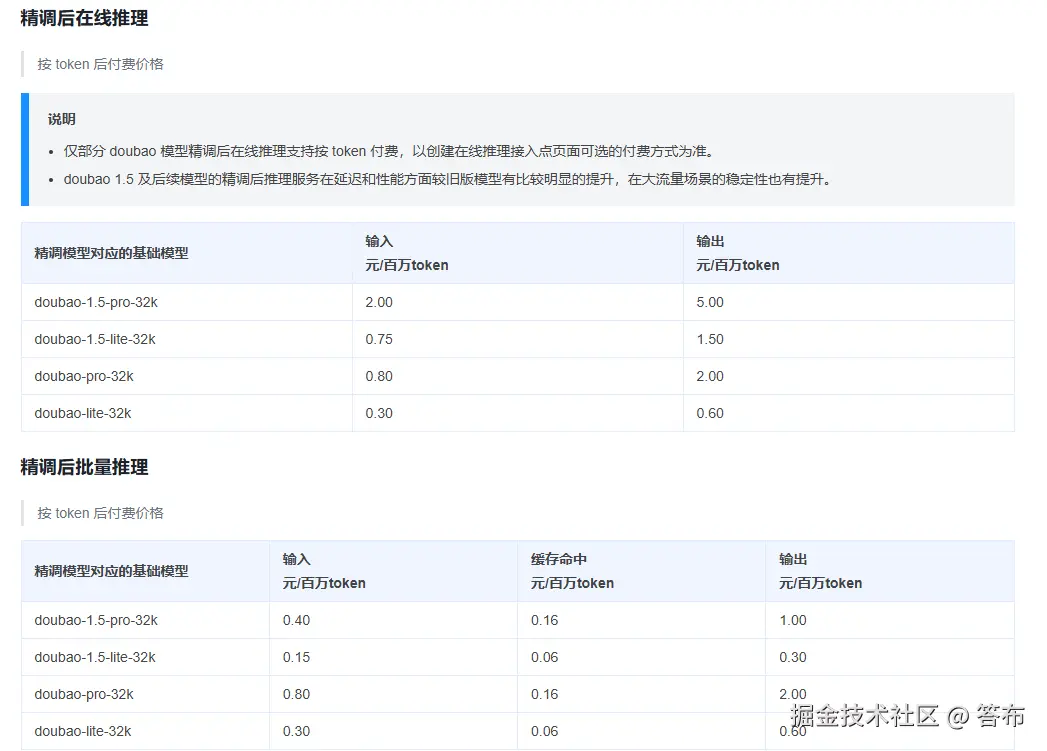Click input price 0.75 for doubao-1.5-lite-32k
This screenshot has width=1047, height=751.
[x=379, y=339]
